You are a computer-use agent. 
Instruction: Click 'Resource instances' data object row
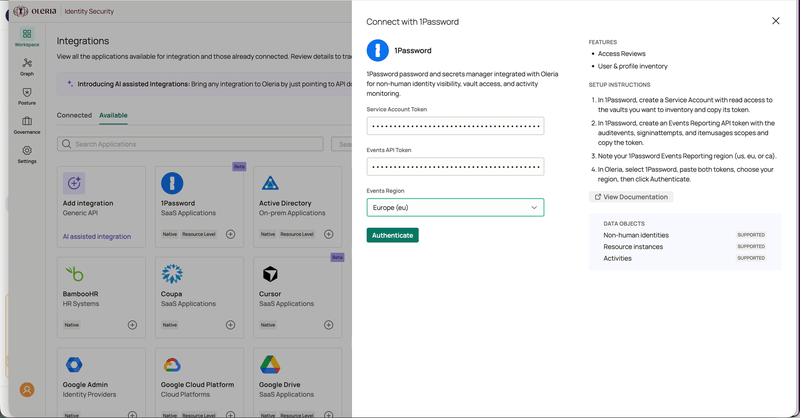point(684,247)
